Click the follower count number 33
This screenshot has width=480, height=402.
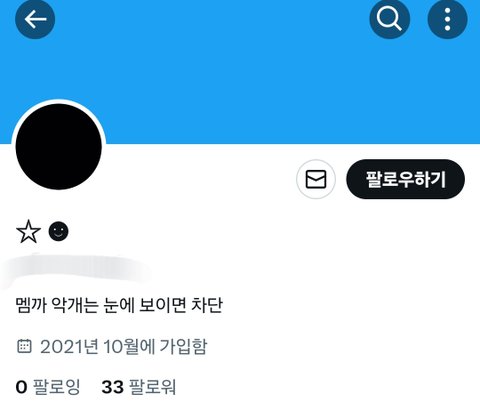[x=113, y=387]
